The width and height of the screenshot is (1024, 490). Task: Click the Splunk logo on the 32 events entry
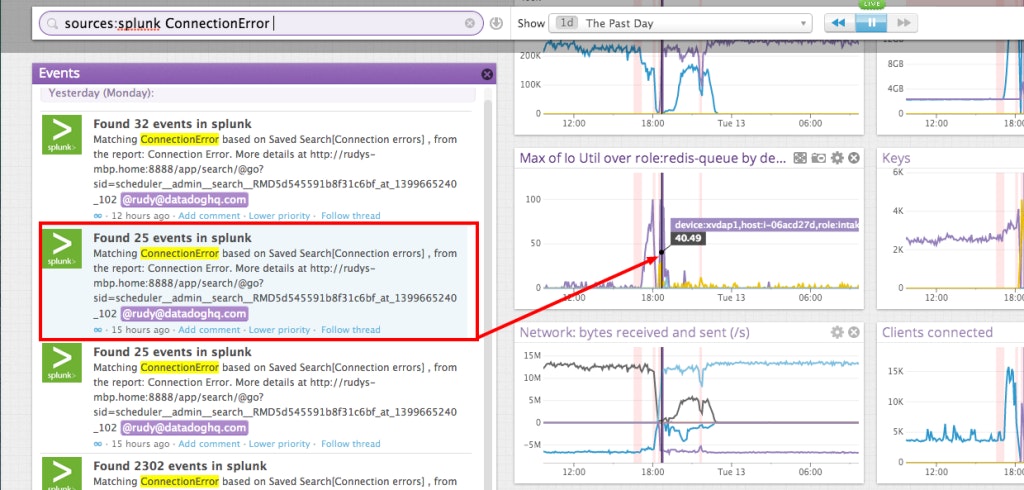(62, 135)
